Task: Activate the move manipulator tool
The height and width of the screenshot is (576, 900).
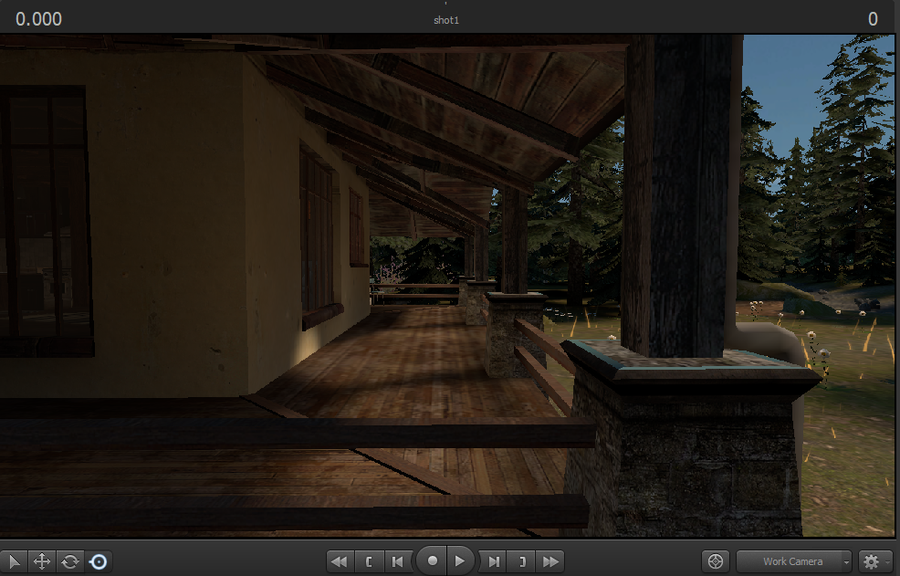Action: pos(42,561)
